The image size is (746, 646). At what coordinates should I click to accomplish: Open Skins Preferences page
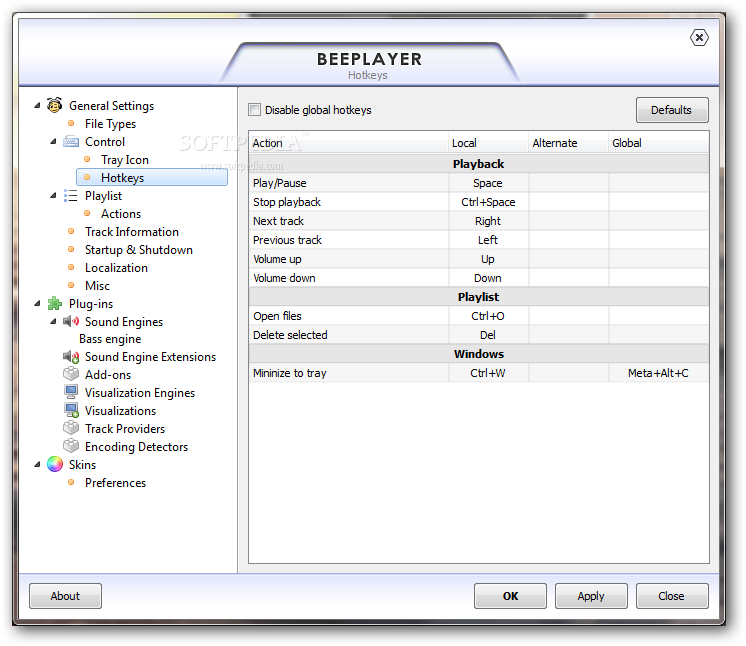click(x=115, y=483)
